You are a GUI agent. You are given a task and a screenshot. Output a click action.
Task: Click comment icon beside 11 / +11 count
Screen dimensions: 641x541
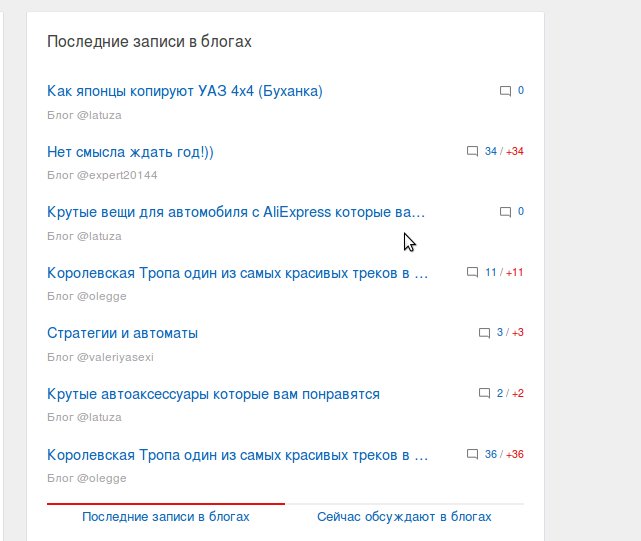pyautogui.click(x=472, y=272)
